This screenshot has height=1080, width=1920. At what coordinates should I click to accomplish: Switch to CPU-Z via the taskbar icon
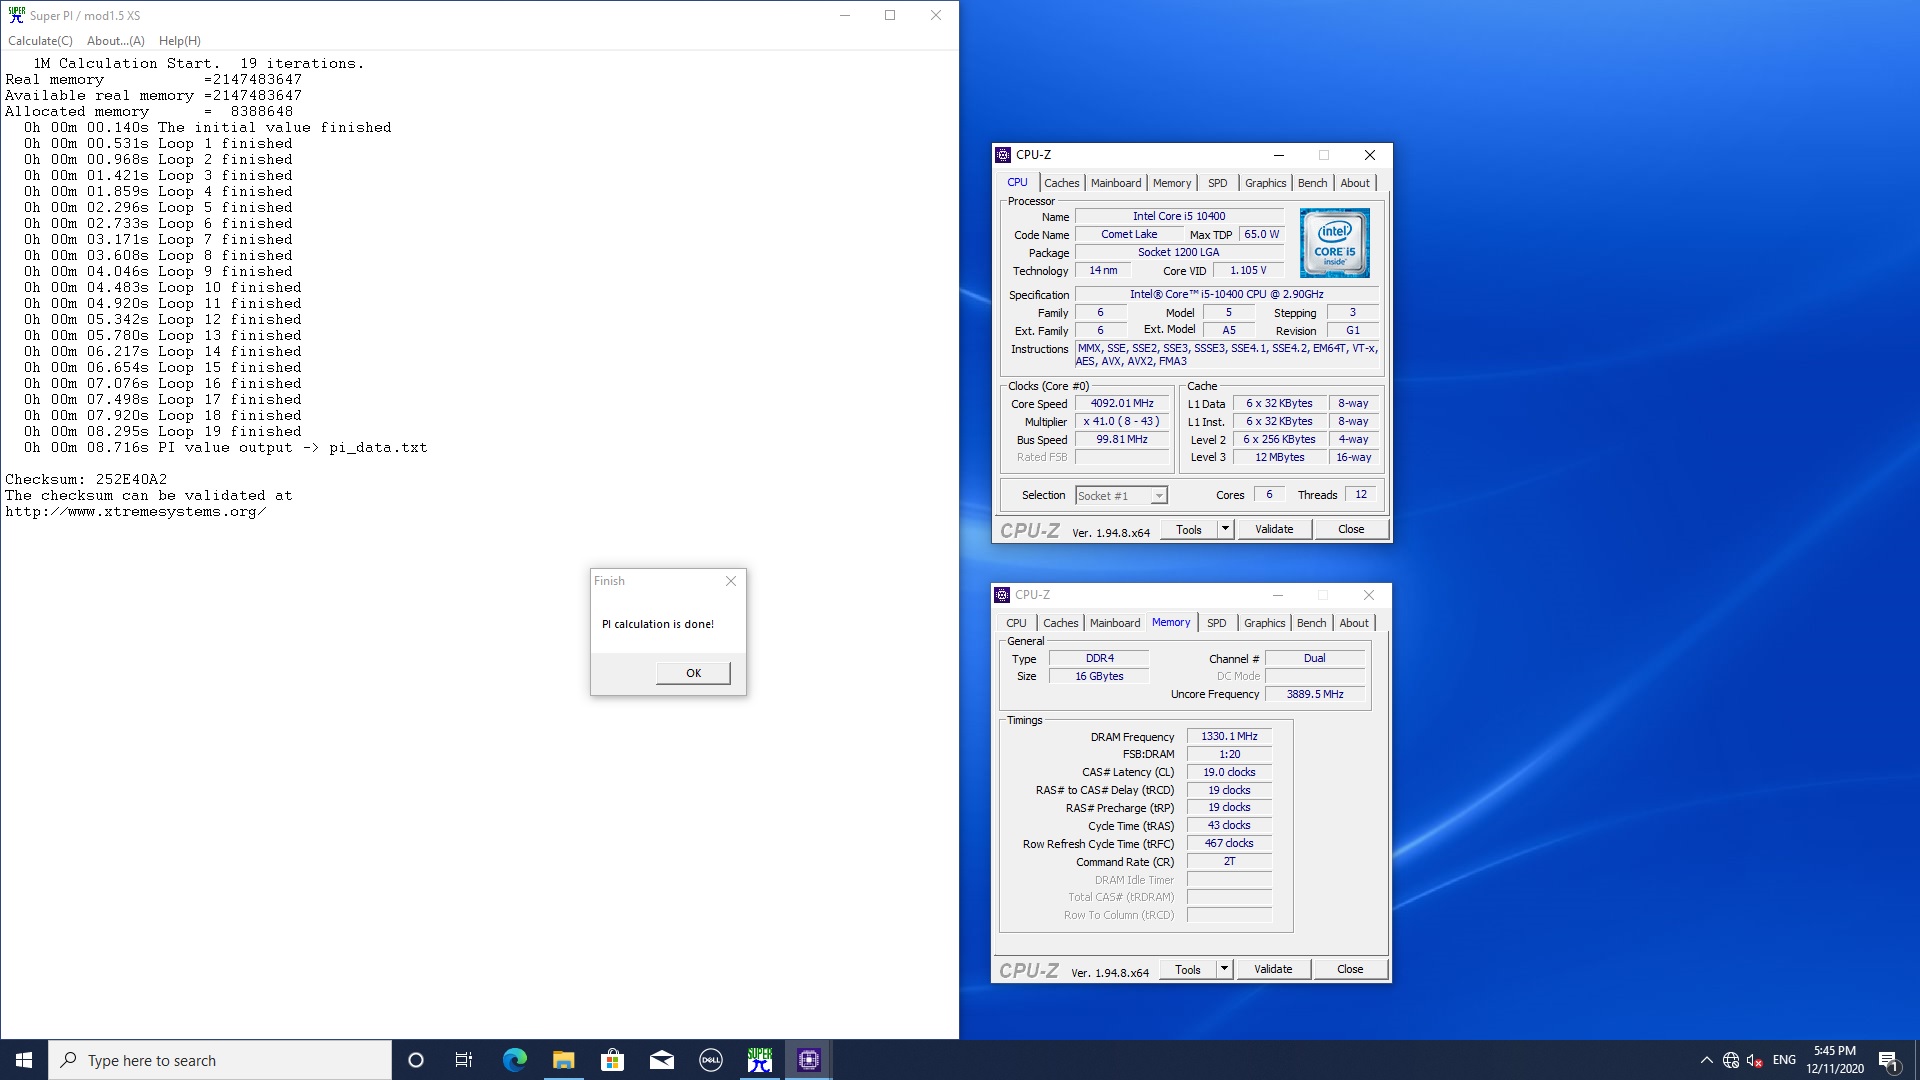coord(809,1060)
